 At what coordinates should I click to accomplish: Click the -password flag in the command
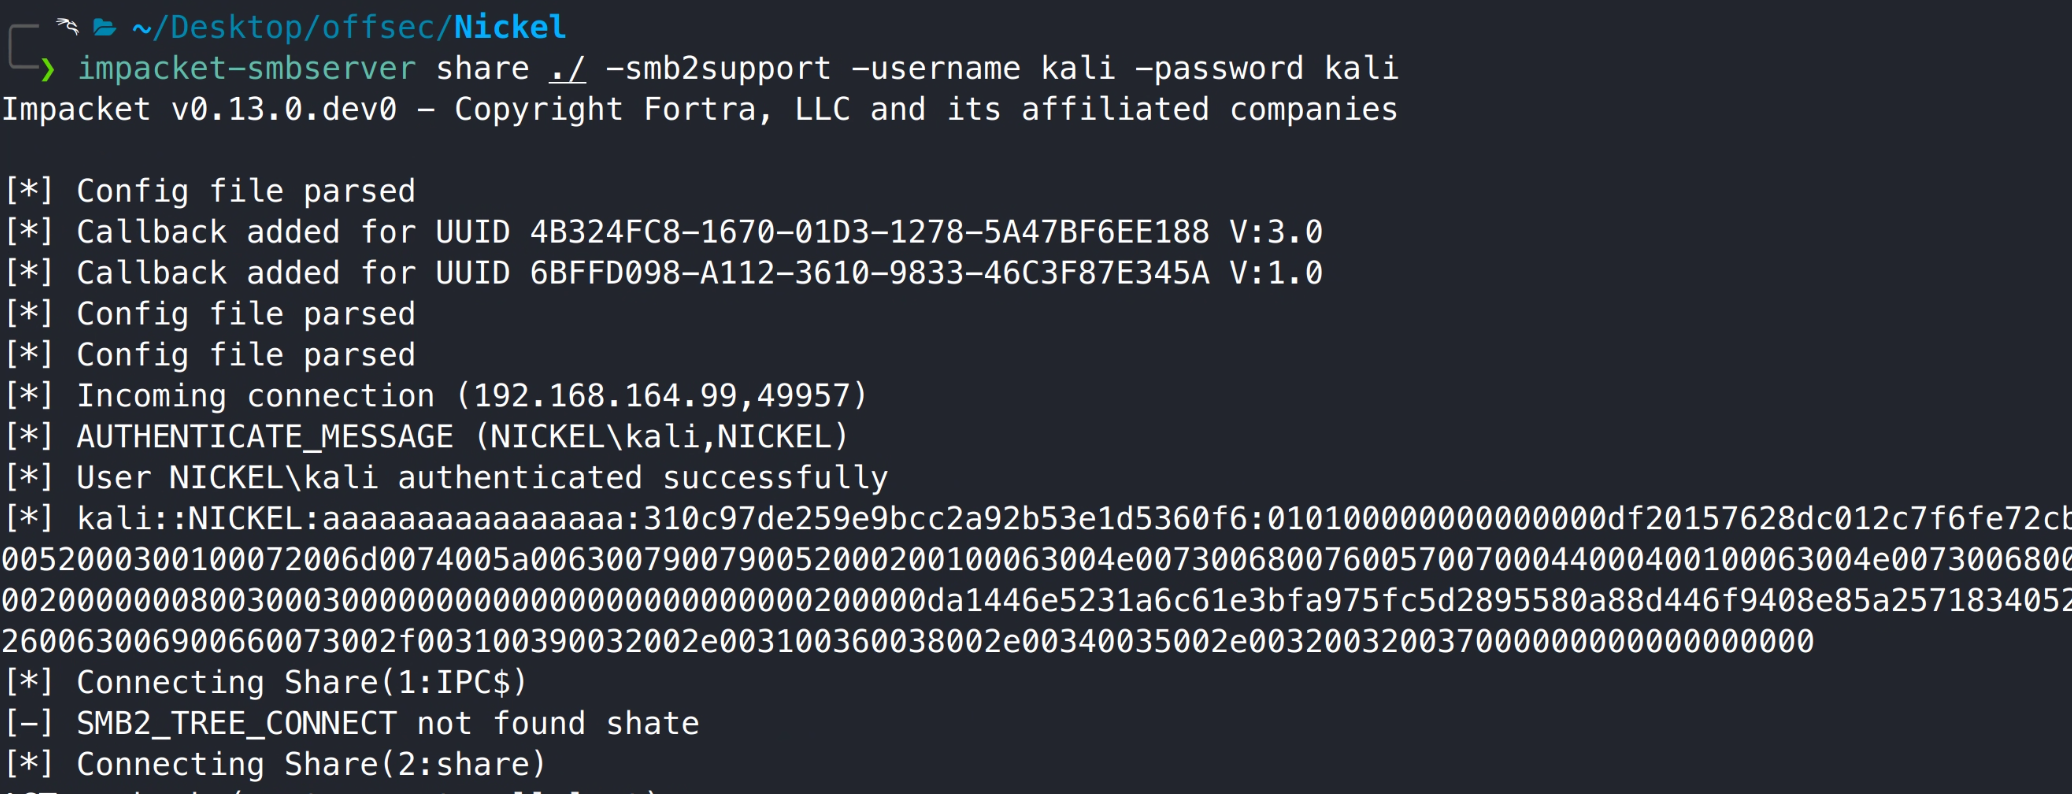coord(1218,68)
